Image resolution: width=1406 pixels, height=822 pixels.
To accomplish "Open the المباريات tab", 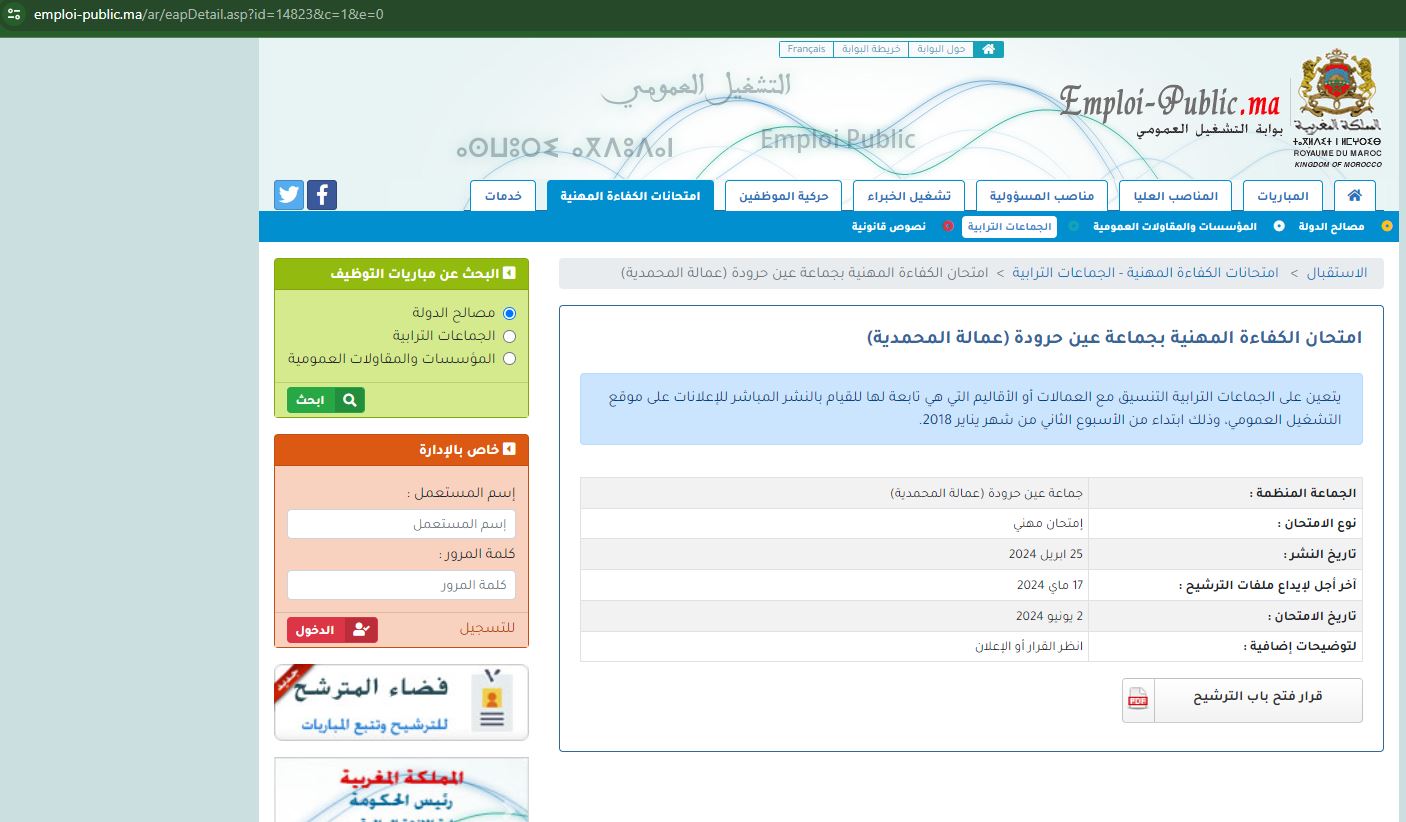I will coord(1282,196).
